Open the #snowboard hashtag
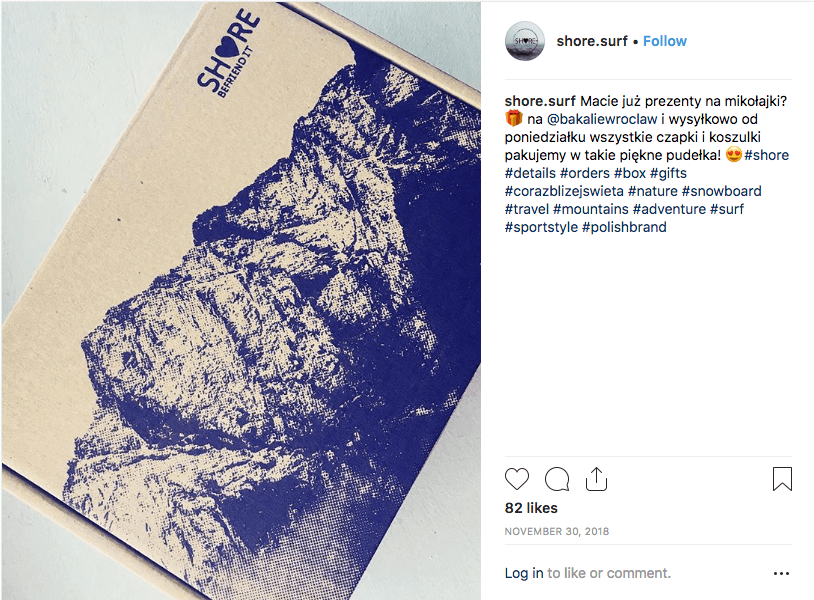 722,191
